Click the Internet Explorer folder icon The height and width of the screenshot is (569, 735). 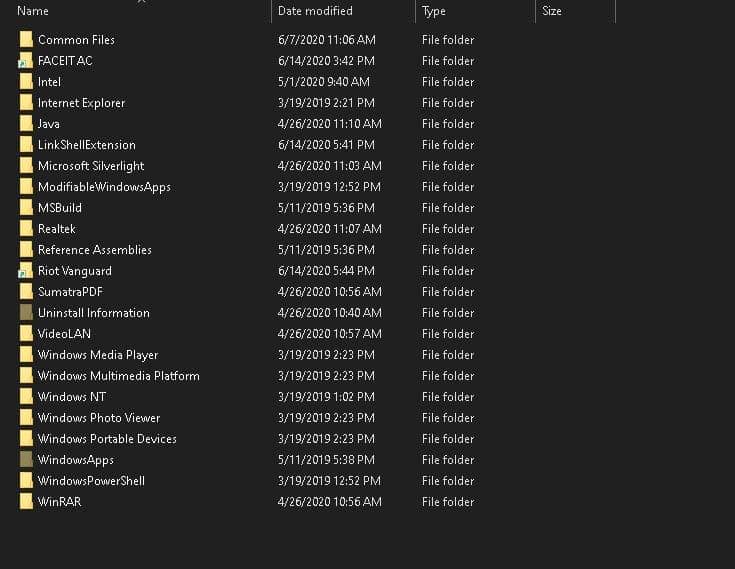(x=26, y=103)
